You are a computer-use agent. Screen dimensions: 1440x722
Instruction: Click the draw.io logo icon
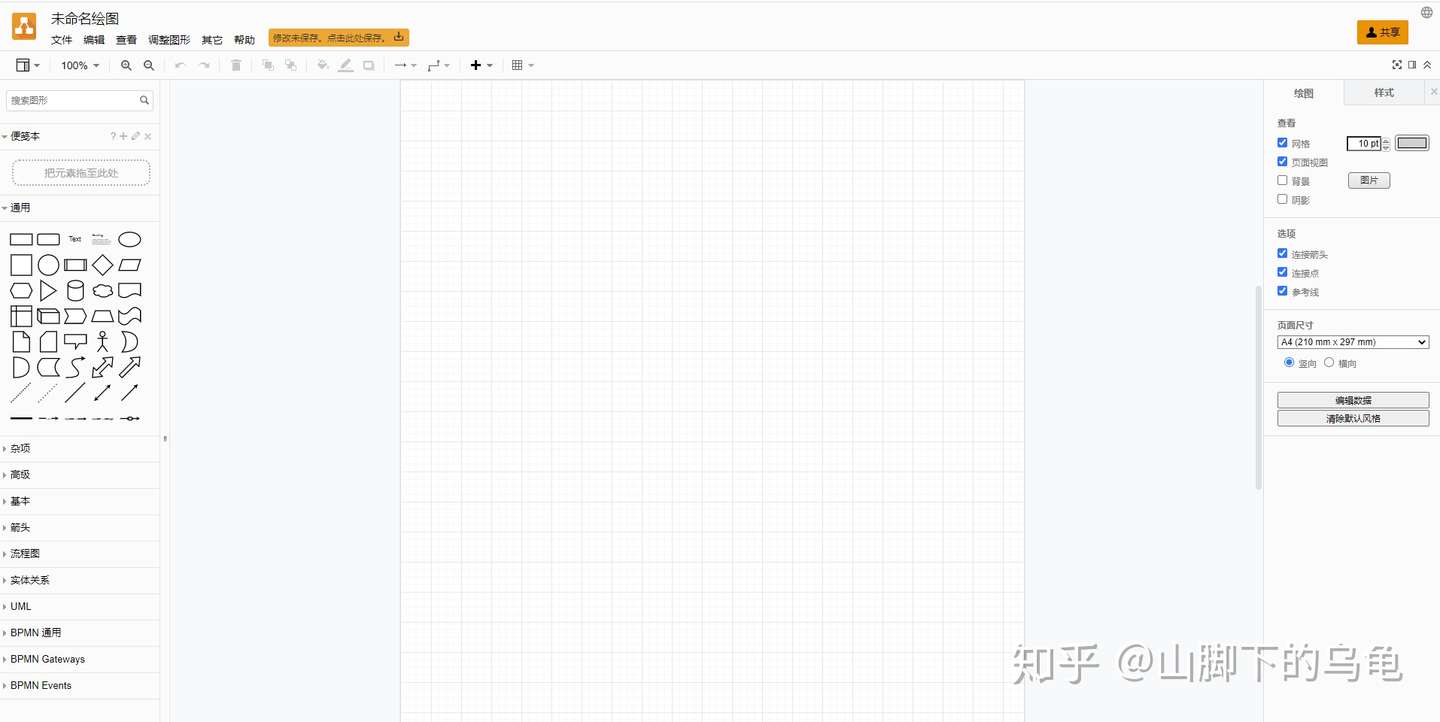pos(24,27)
